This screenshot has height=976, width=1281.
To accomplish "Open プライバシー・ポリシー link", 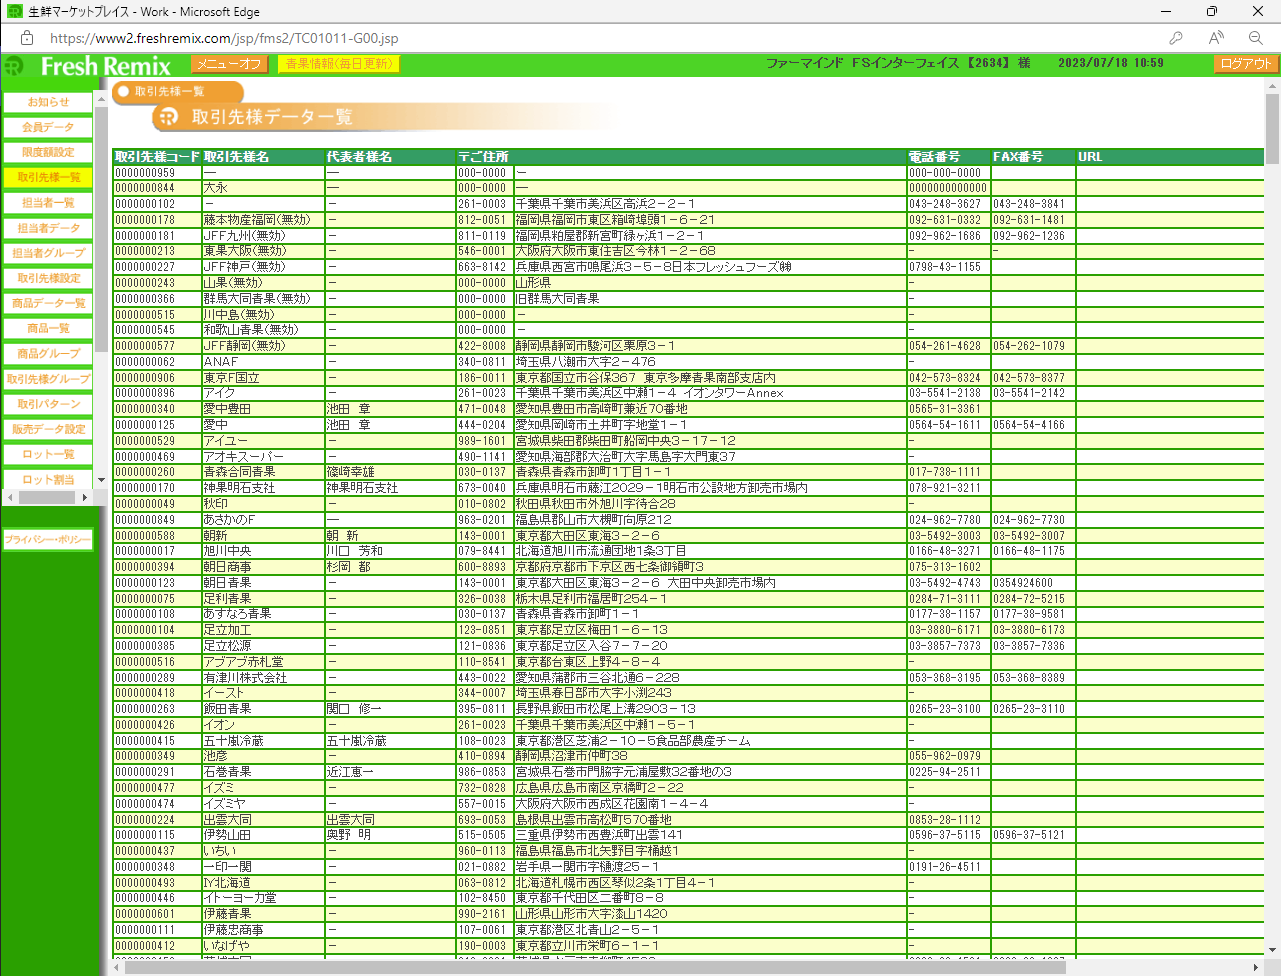I will point(48,540).
